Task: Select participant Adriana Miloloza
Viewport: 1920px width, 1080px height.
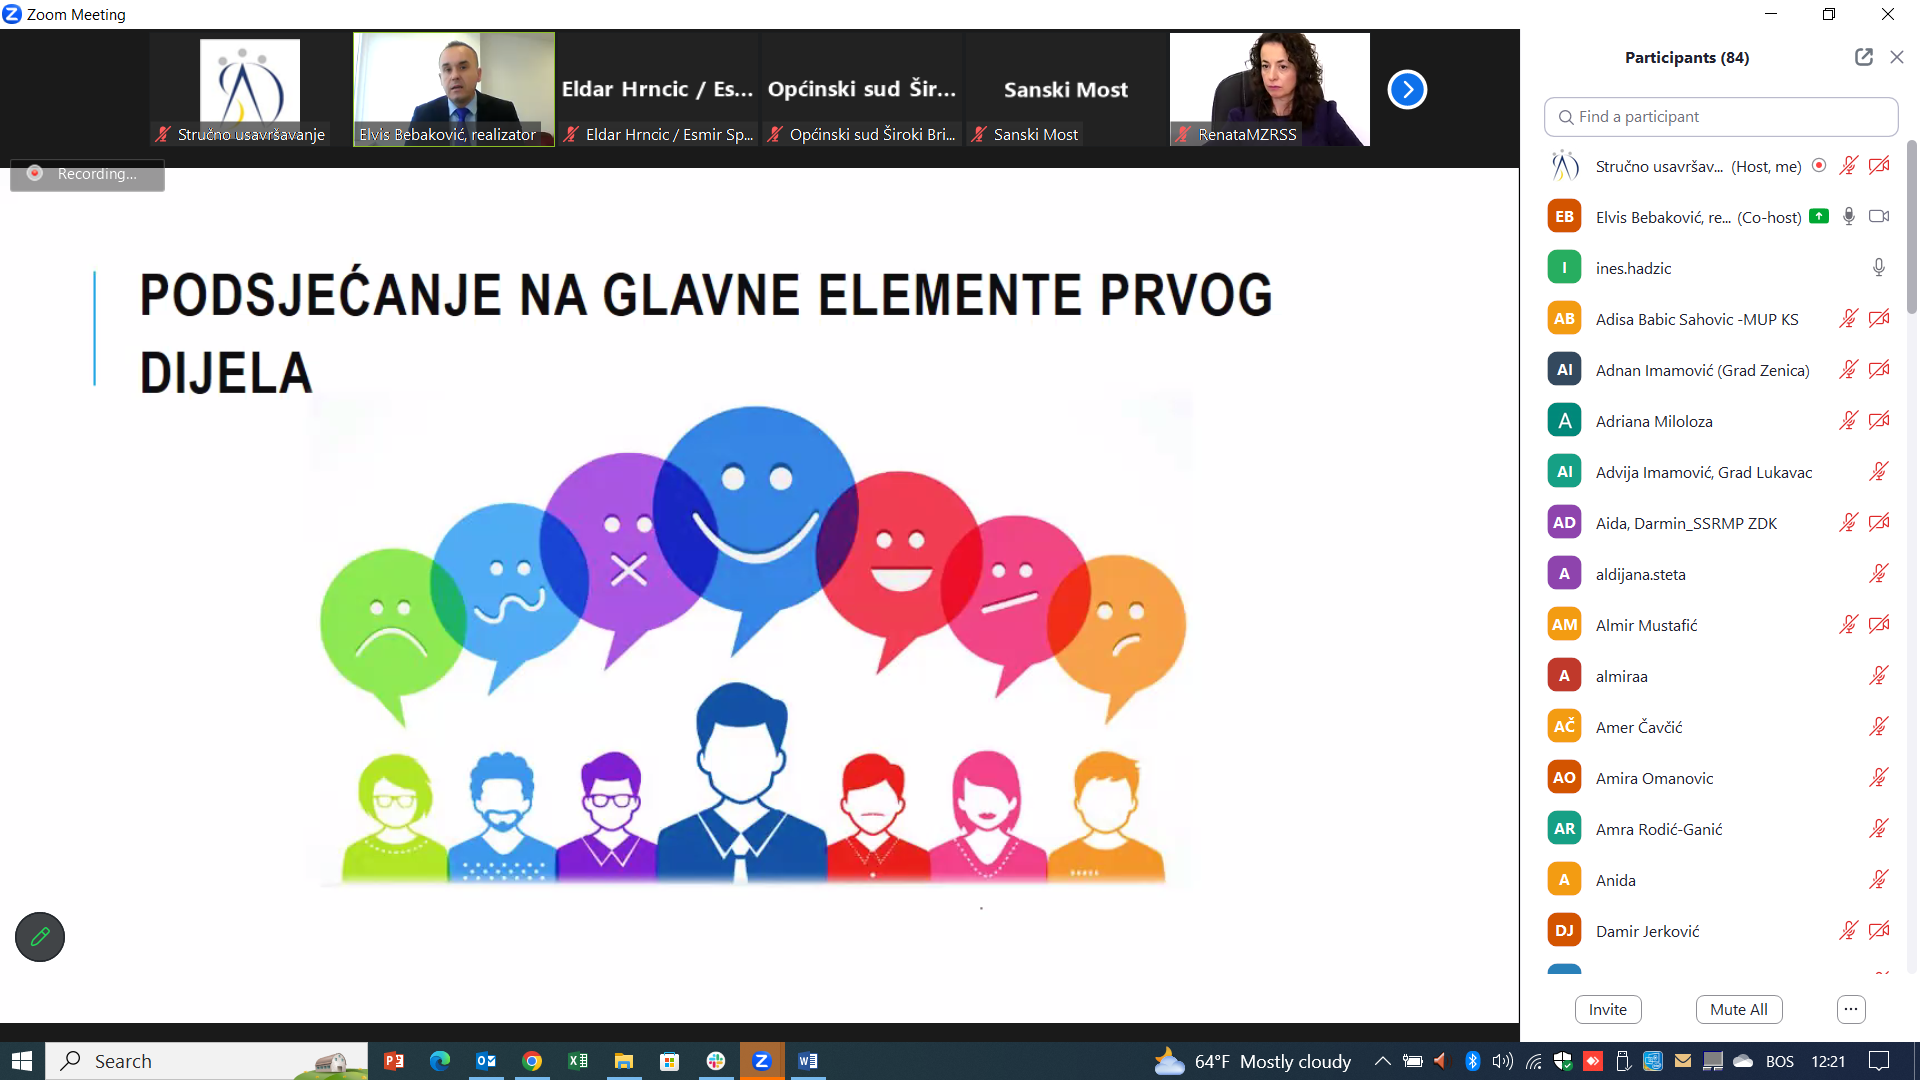Action: click(x=1718, y=420)
